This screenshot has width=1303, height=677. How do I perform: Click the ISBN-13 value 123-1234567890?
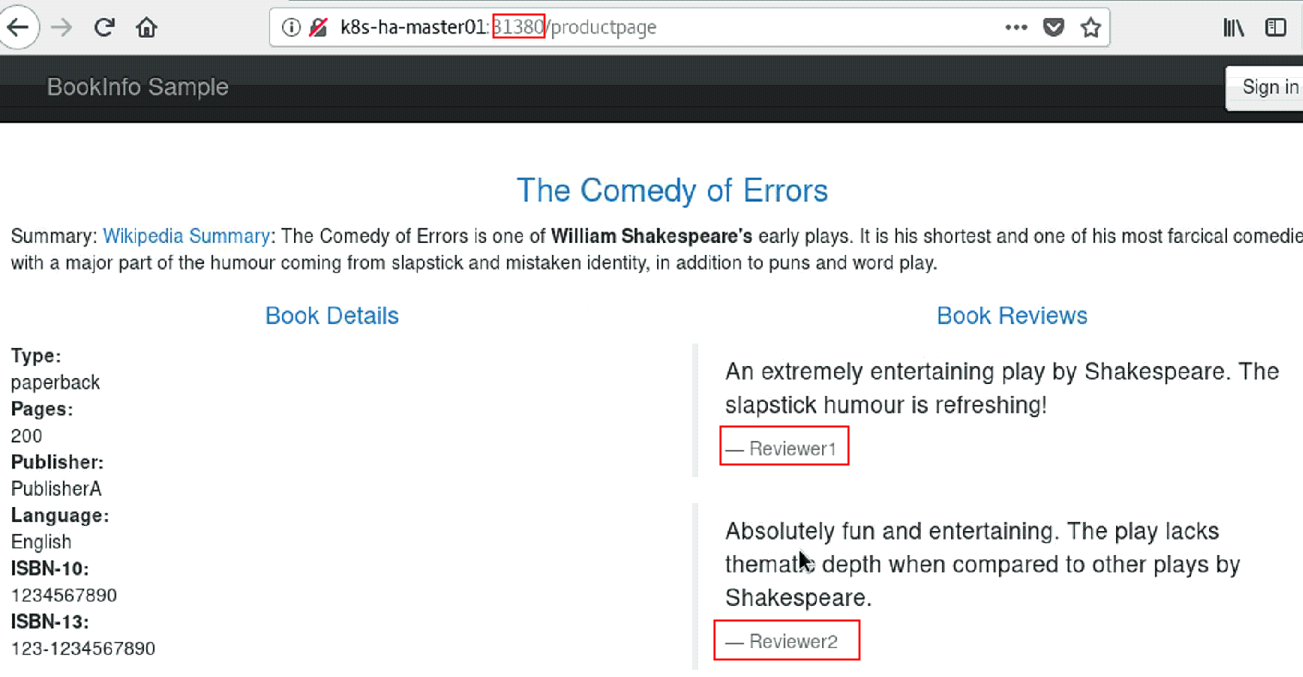[x=83, y=648]
